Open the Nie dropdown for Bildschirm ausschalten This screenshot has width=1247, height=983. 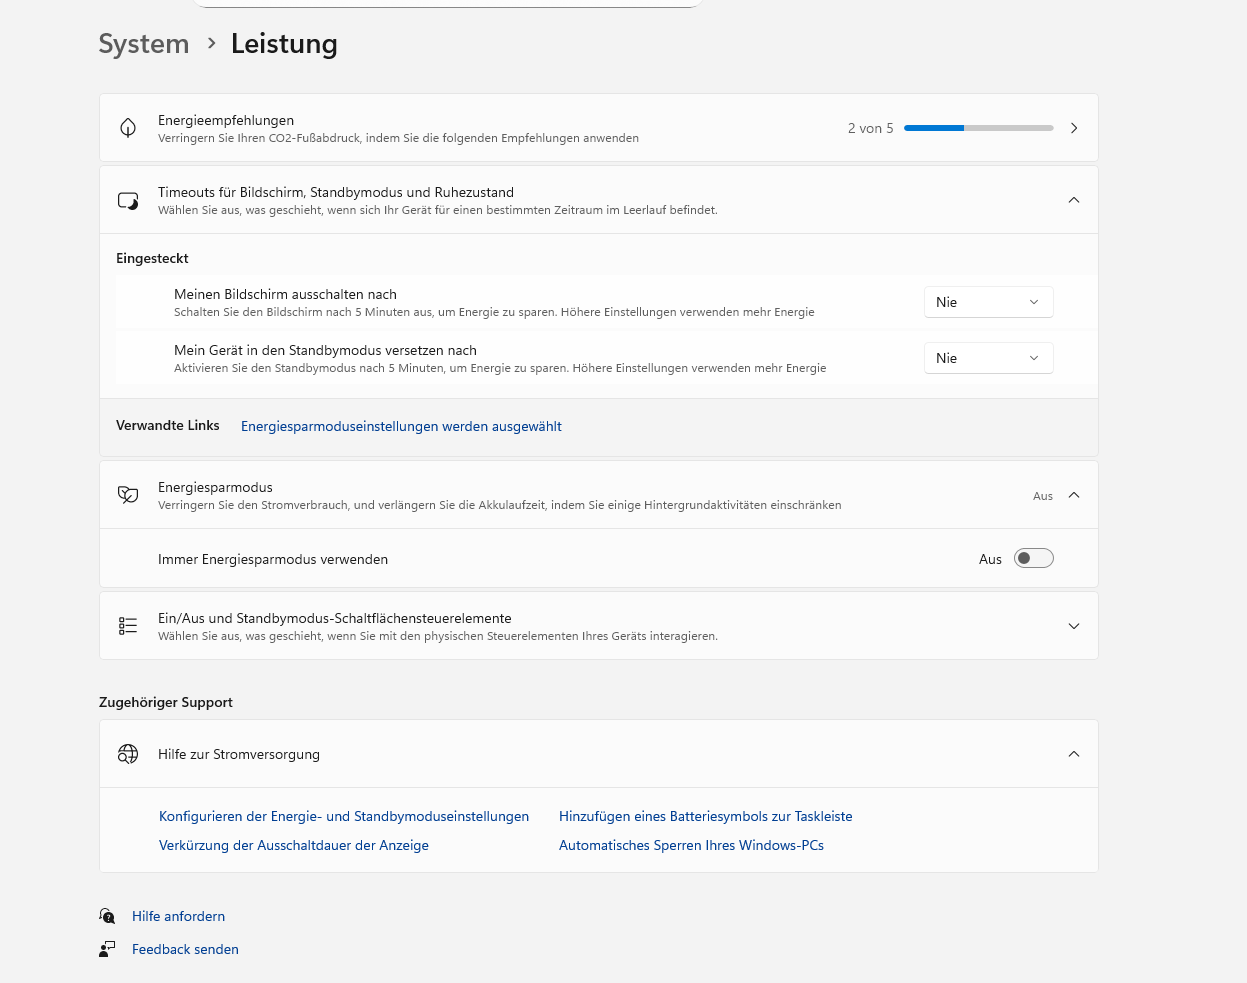pyautogui.click(x=988, y=301)
